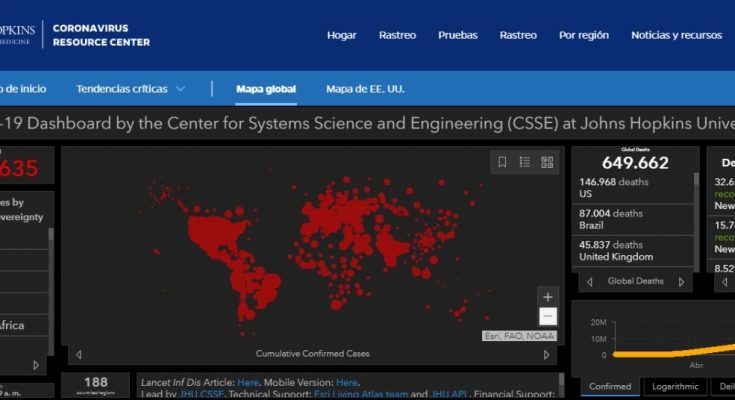Expand the Tendencias críticas dropdown
This screenshot has width=735, height=400.
[x=131, y=89]
